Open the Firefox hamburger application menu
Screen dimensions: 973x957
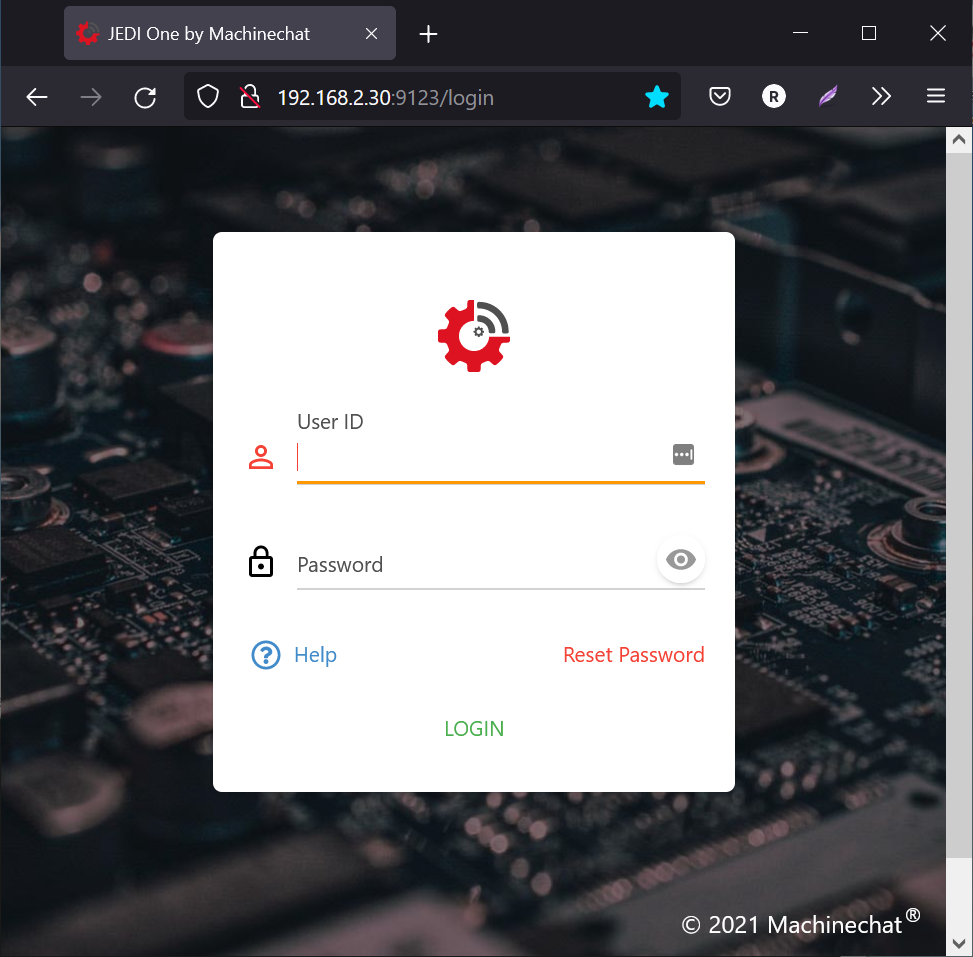936,97
